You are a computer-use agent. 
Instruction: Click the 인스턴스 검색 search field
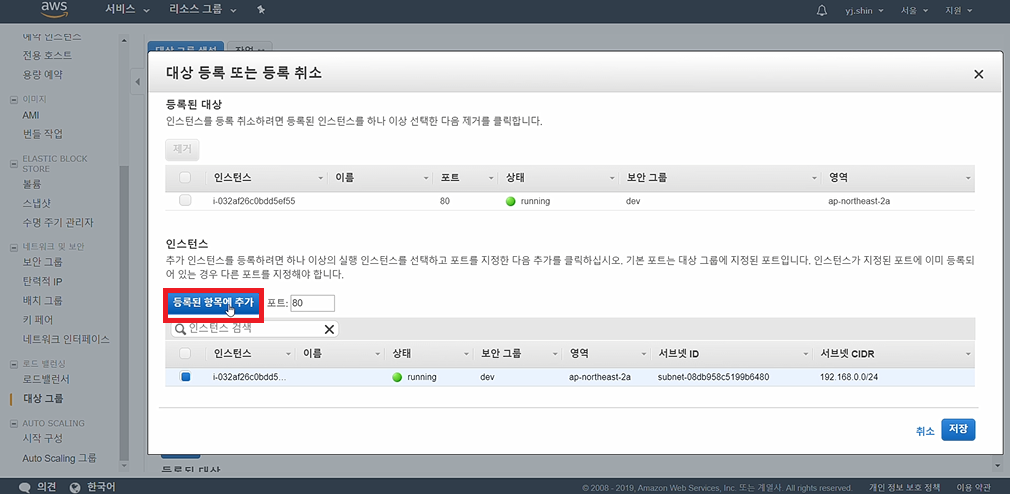[255, 329]
